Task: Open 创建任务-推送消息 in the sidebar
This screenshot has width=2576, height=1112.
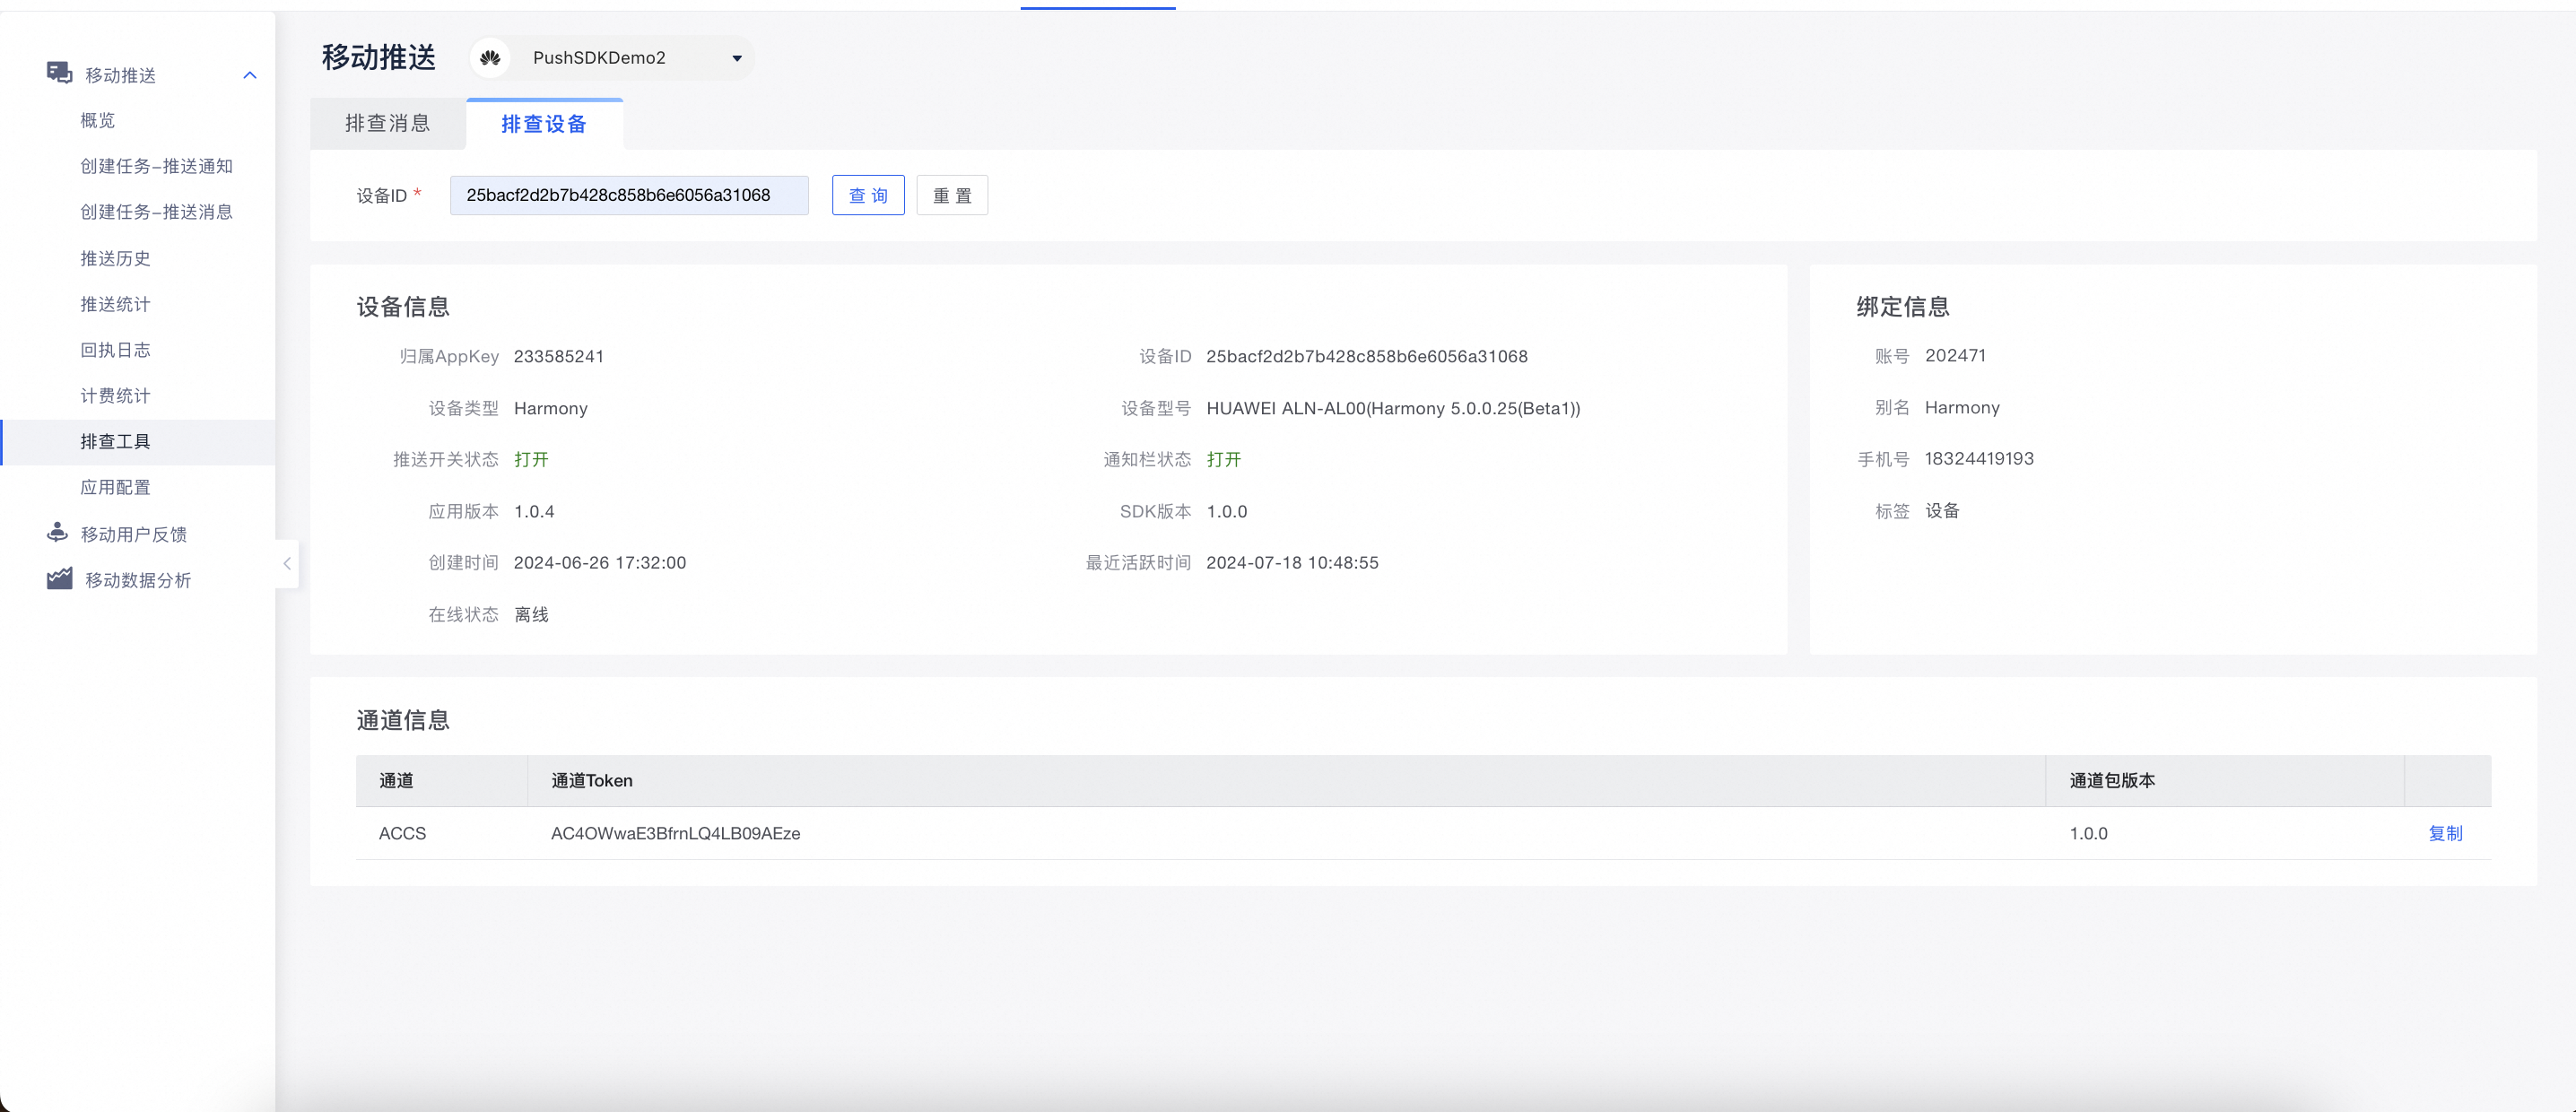Action: [156, 212]
